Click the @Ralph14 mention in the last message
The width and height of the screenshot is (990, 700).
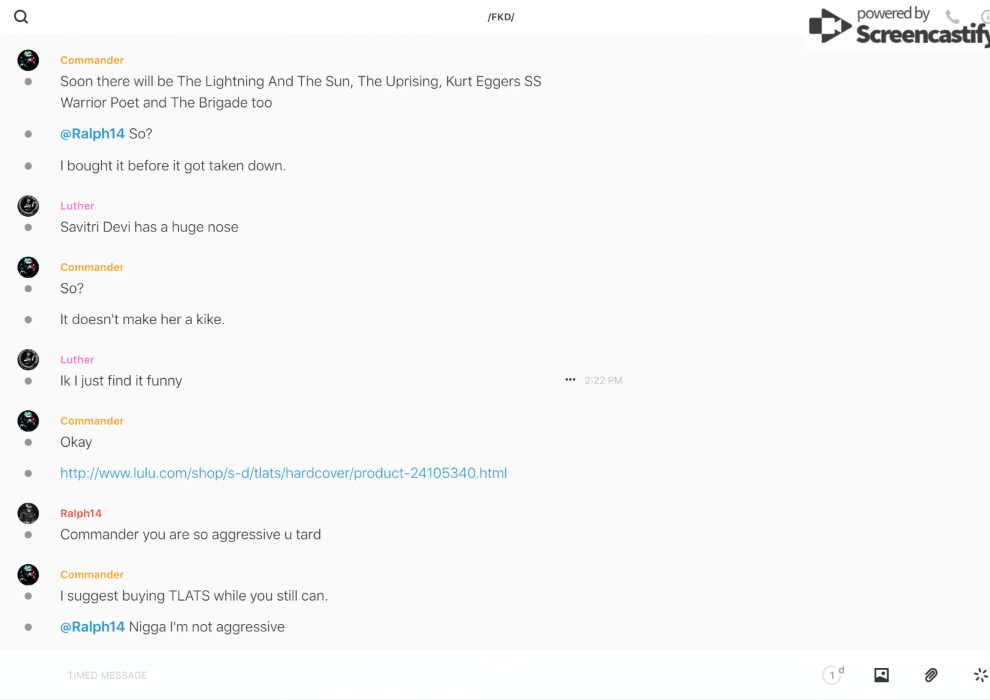tap(92, 627)
